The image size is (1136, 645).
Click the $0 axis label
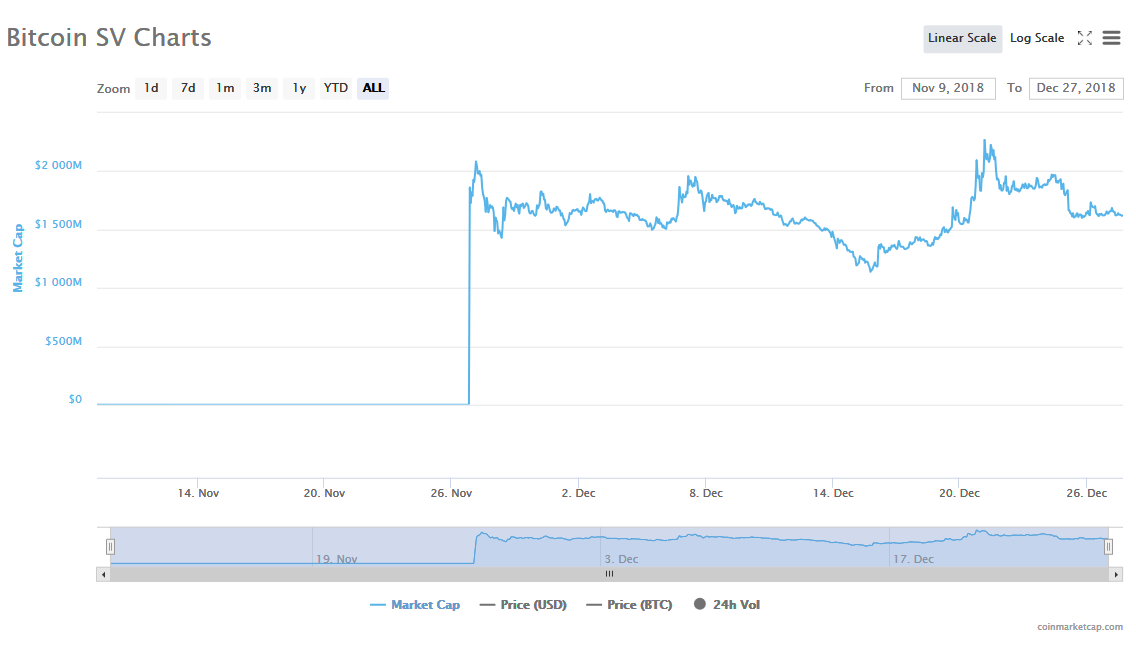pyautogui.click(x=75, y=399)
